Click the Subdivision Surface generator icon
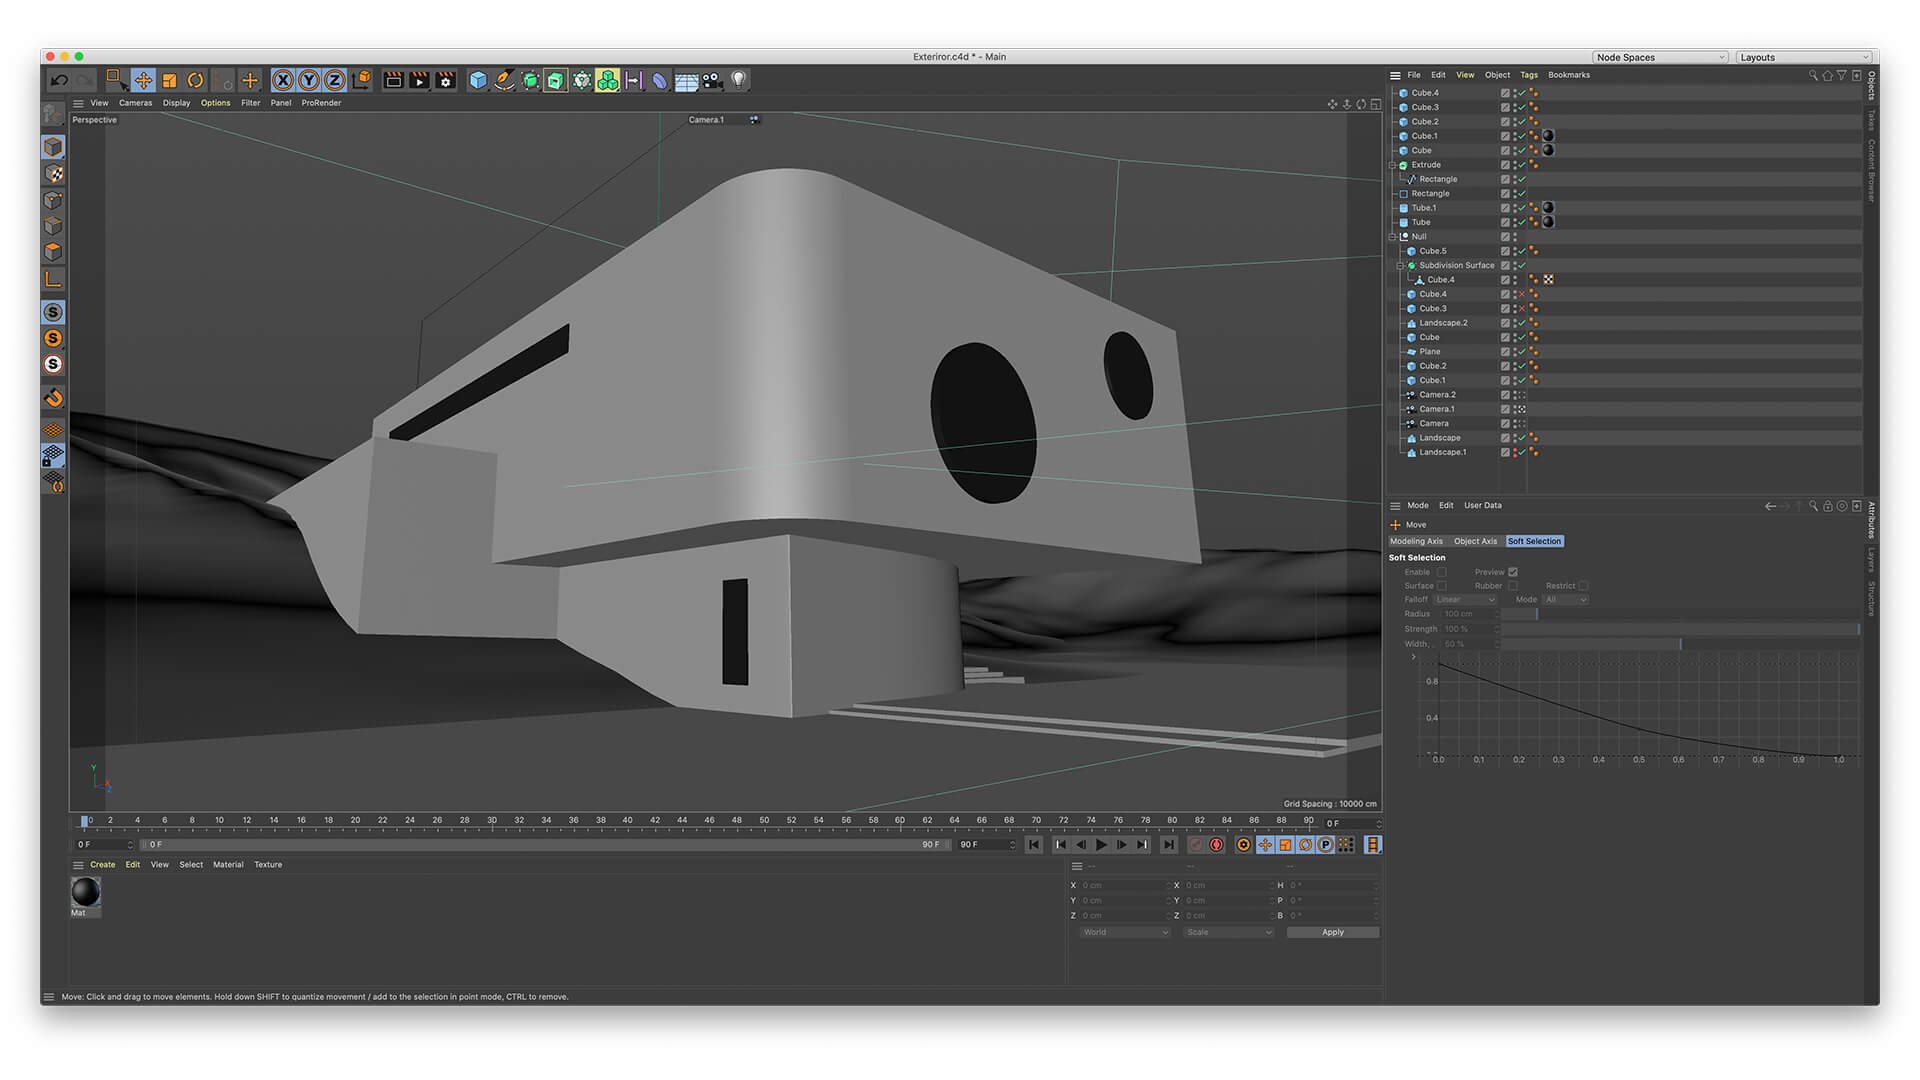The height and width of the screenshot is (1080, 1920). tap(530, 81)
